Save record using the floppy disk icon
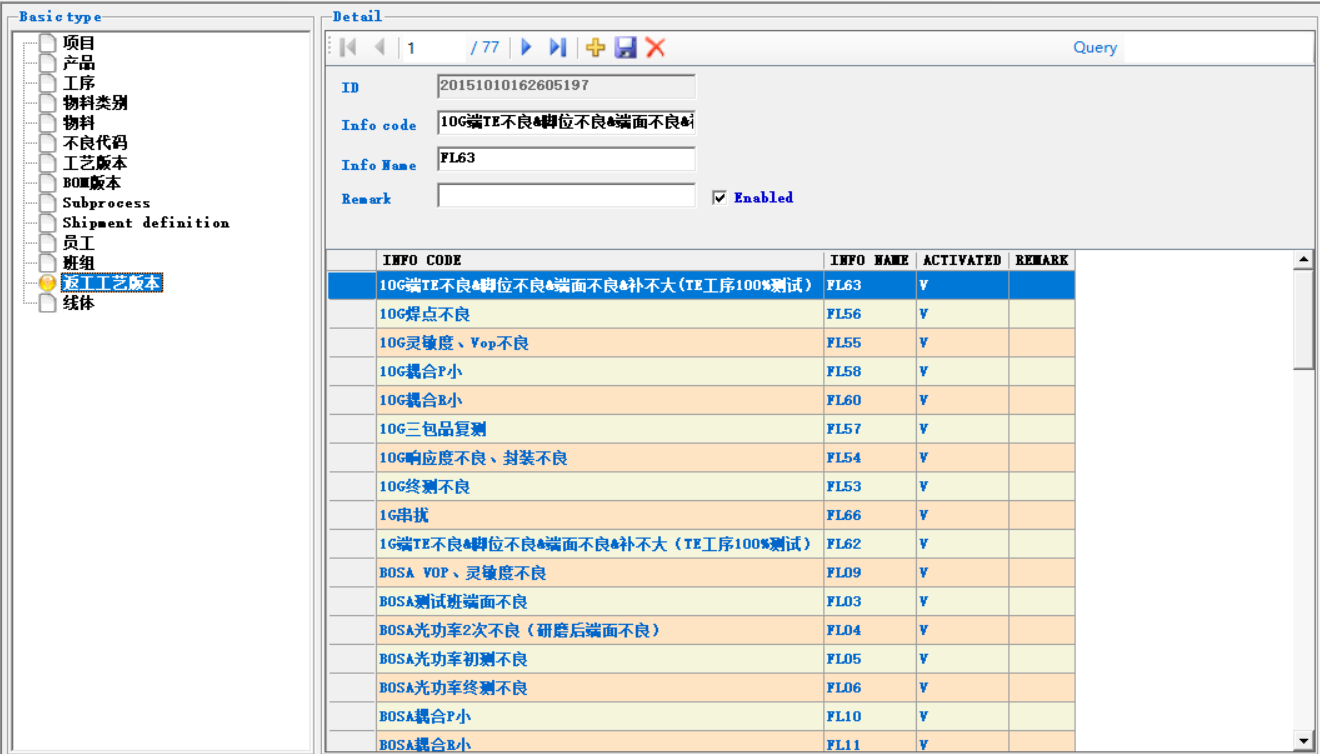The image size is (1320, 754). [625, 48]
